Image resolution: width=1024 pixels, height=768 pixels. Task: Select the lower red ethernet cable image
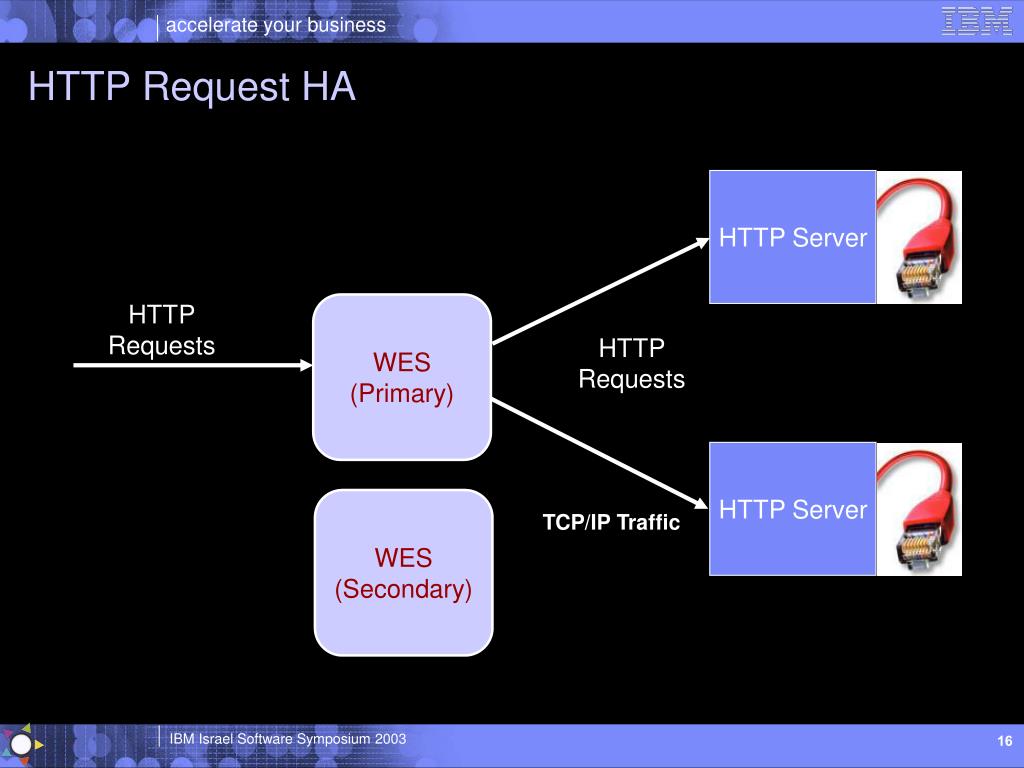point(919,509)
